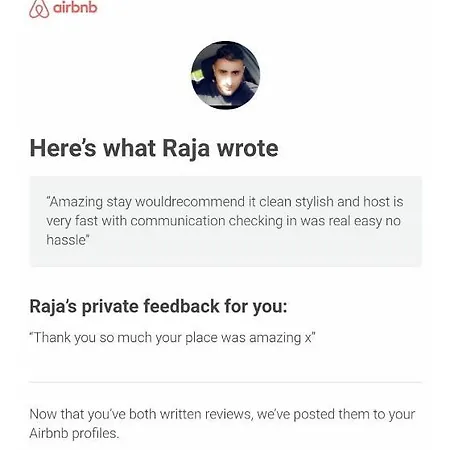Click the word "hassle" ending the review
Image resolution: width=450 pixels, height=450 pixels.
click(66, 240)
